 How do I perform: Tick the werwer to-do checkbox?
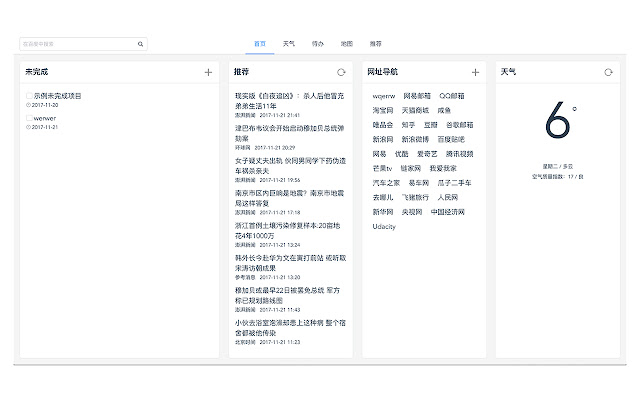29,118
